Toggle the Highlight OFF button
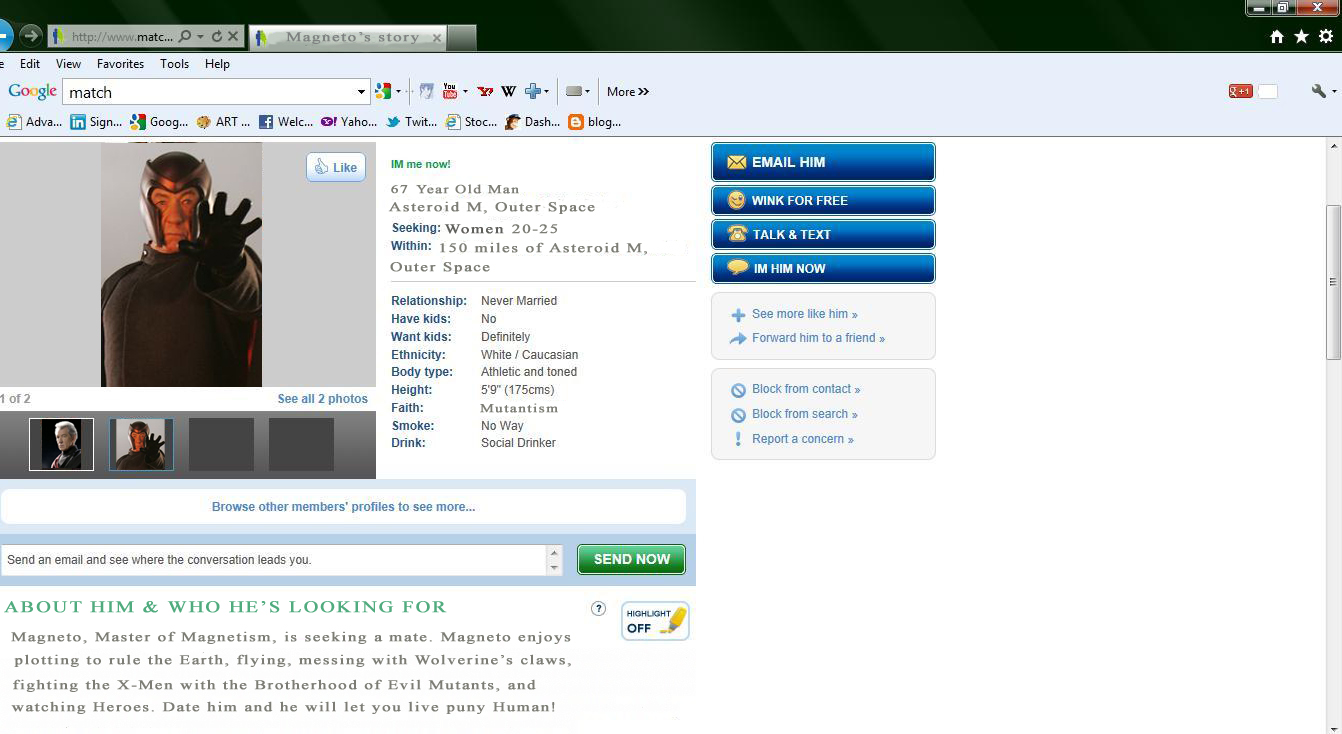 point(655,621)
